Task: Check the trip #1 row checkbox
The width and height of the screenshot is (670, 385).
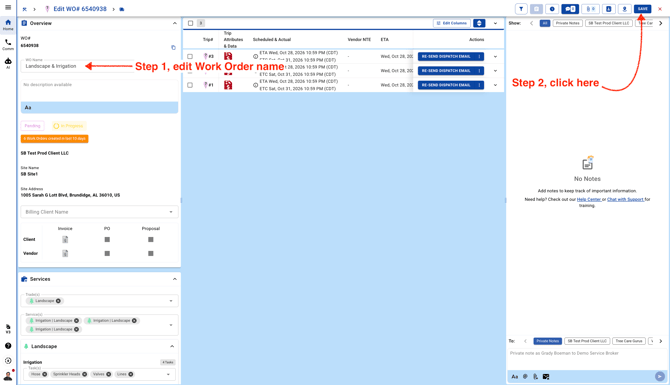Action: pyautogui.click(x=190, y=85)
